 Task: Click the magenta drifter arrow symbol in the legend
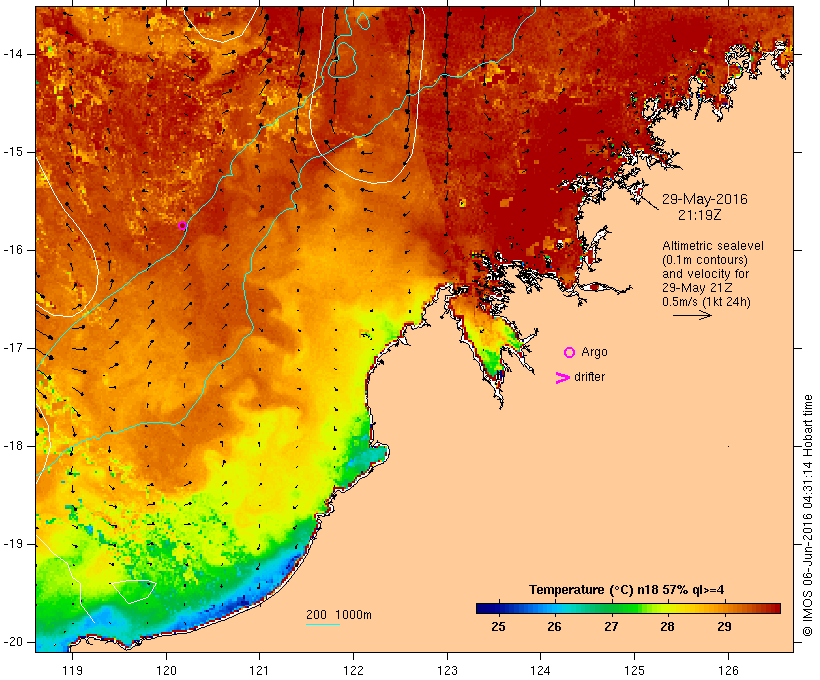pos(563,378)
